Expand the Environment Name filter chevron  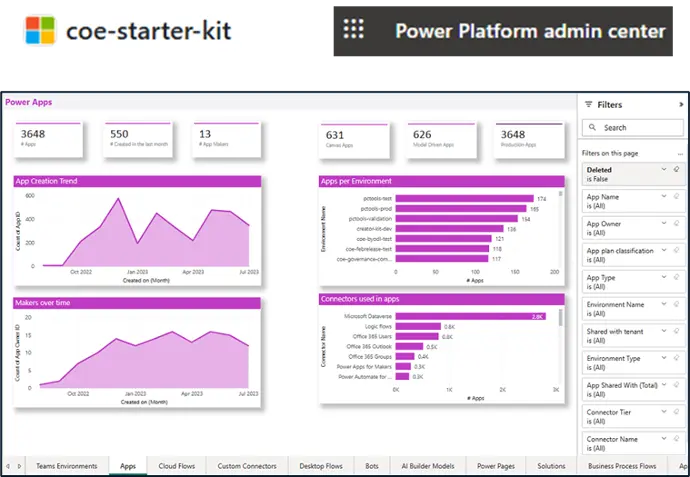point(664,304)
